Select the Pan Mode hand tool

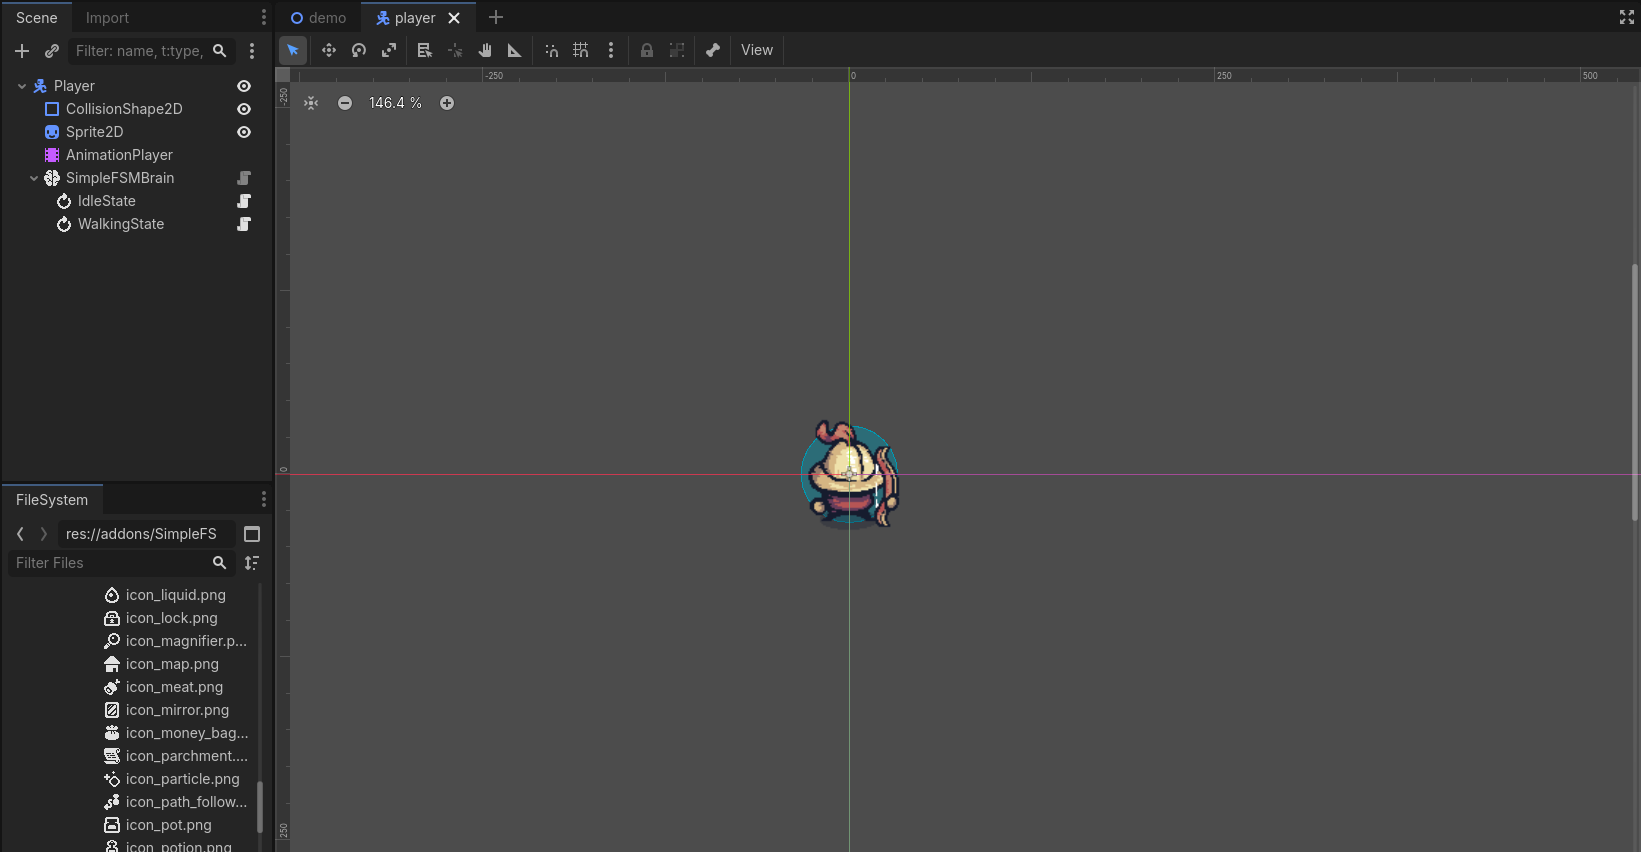pyautogui.click(x=485, y=50)
